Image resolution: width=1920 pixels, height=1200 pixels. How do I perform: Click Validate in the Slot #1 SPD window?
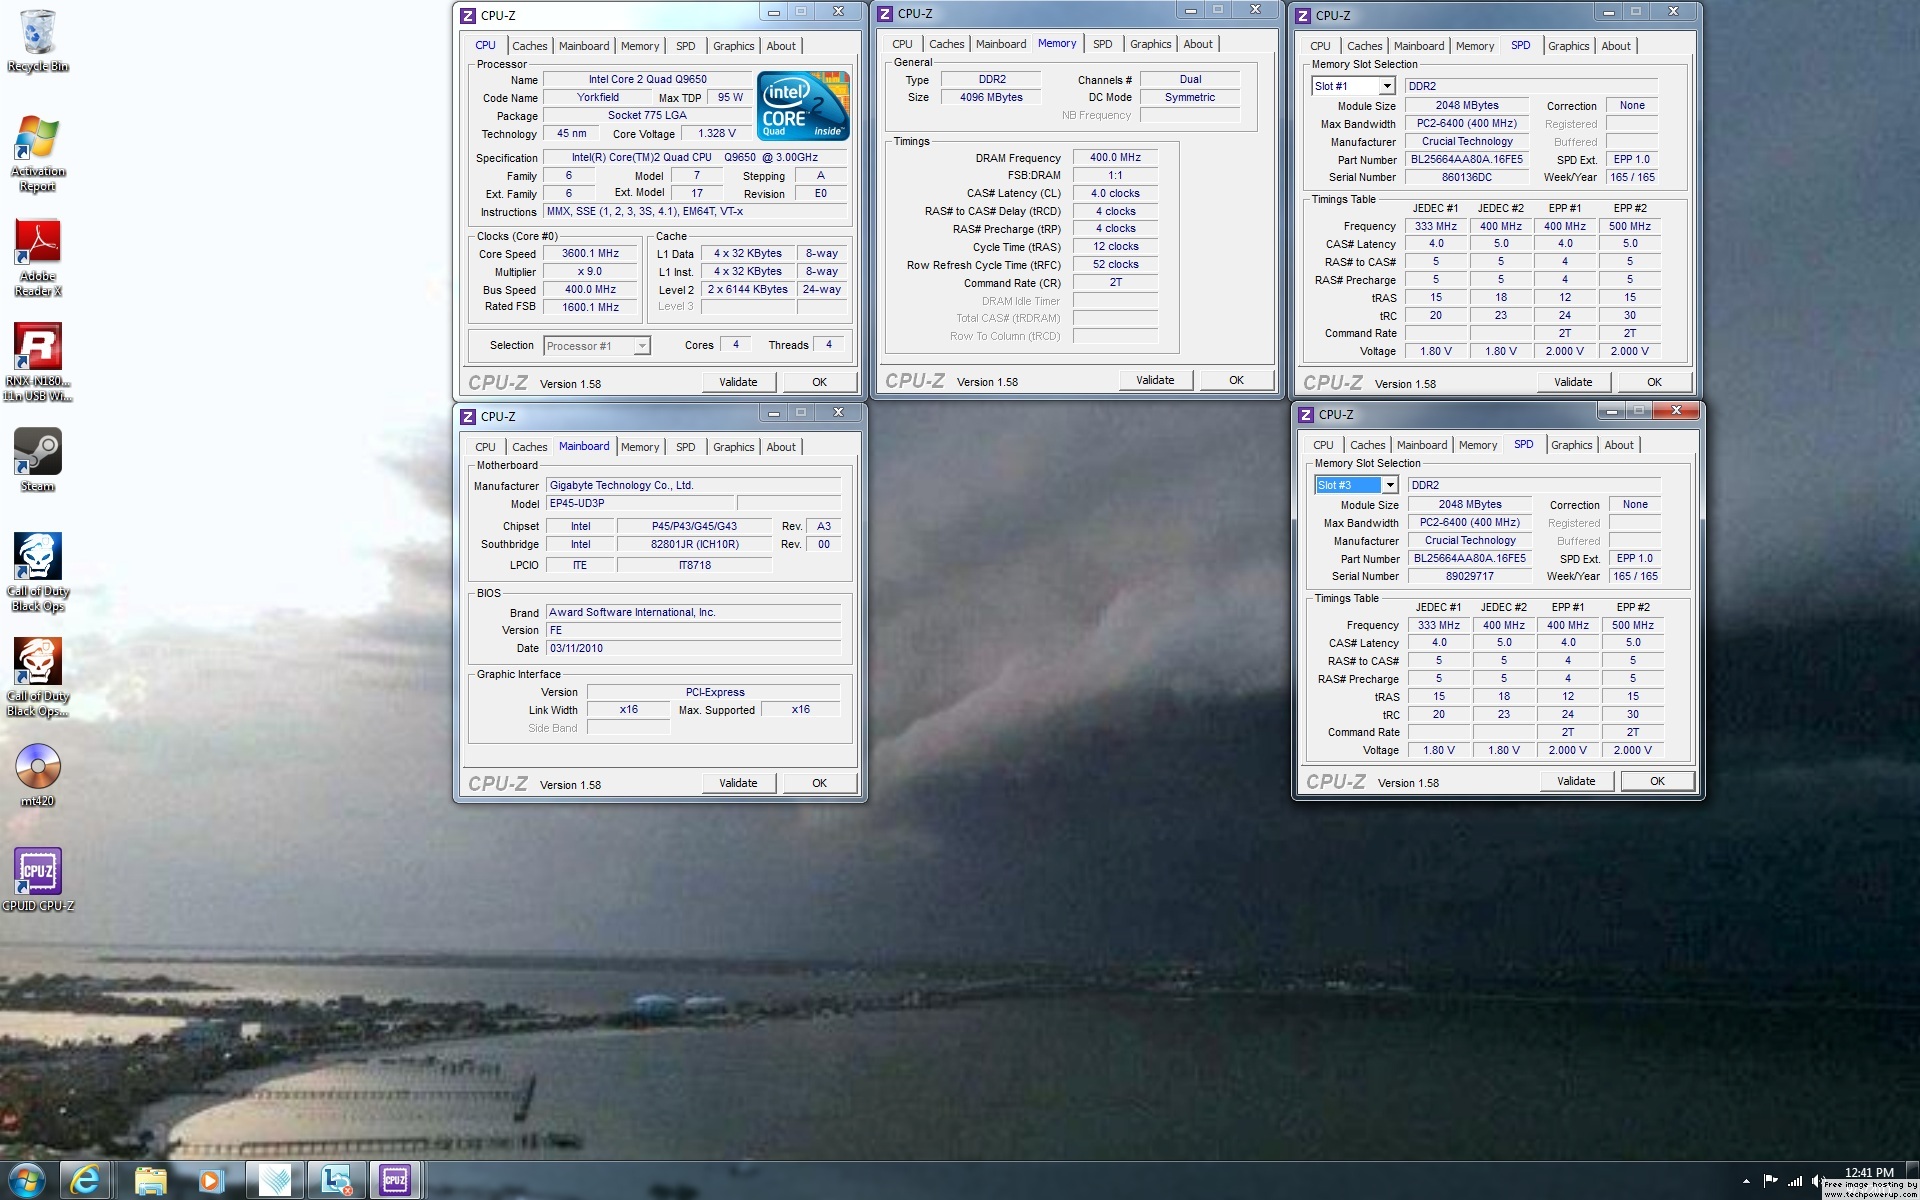click(1573, 382)
